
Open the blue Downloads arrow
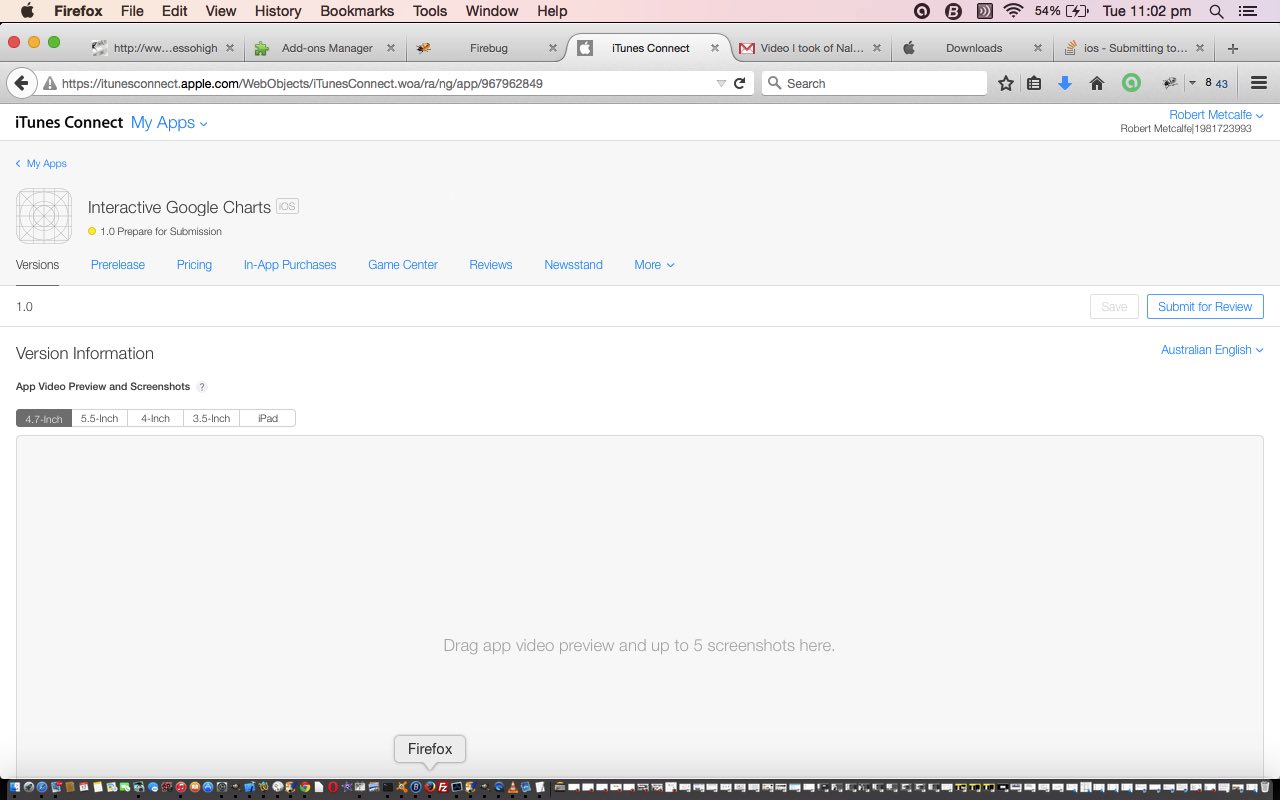pos(1065,84)
